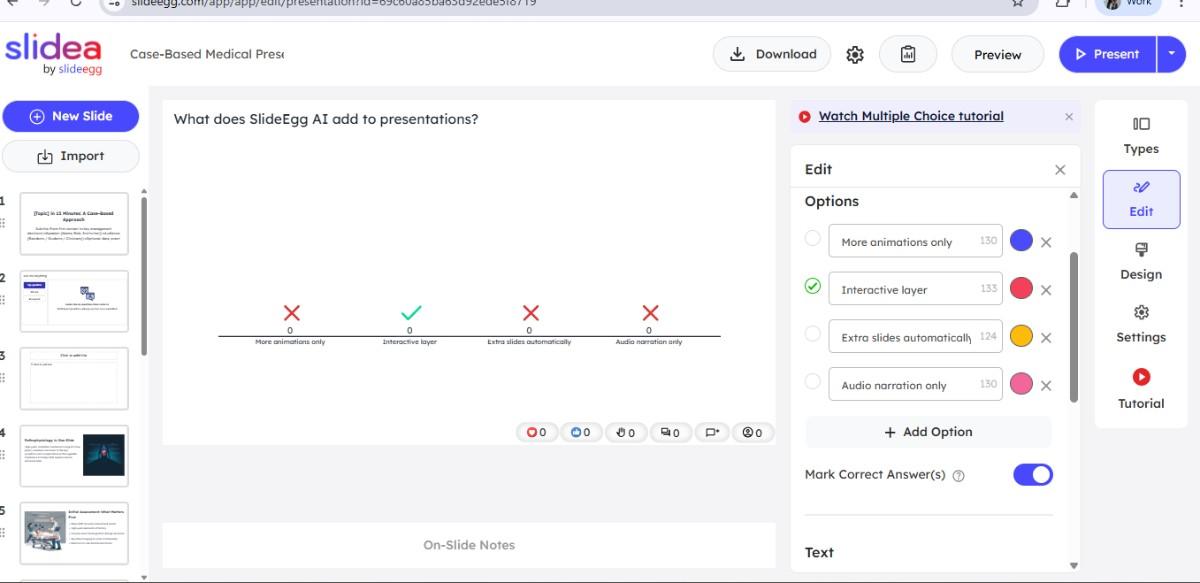This screenshot has width=1200, height=583.
Task: Select slide 2 thumbnail
Action: (x=74, y=301)
